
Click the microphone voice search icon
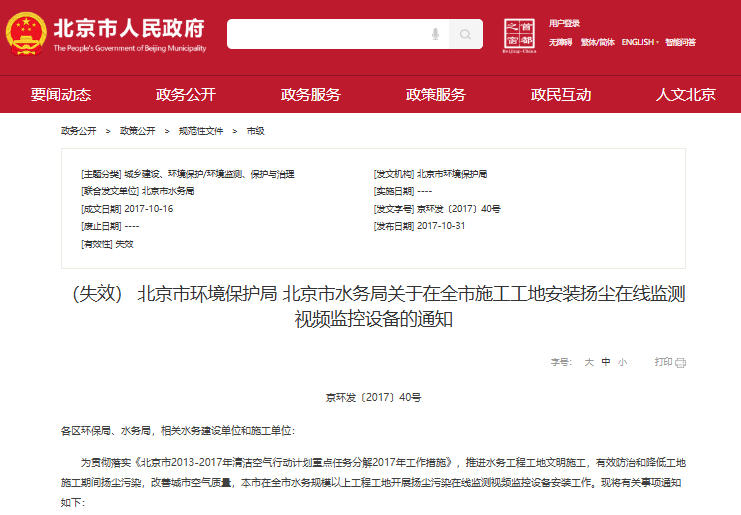(x=435, y=34)
